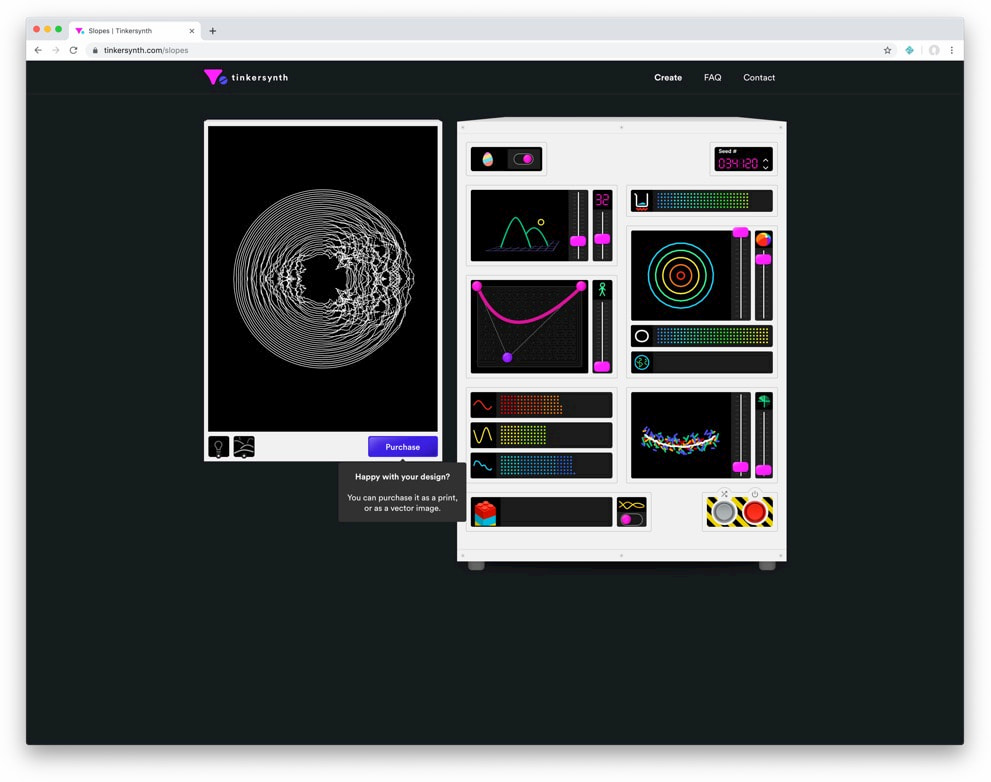
Task: Click the shuffle icon above the gray button
Action: point(724,492)
